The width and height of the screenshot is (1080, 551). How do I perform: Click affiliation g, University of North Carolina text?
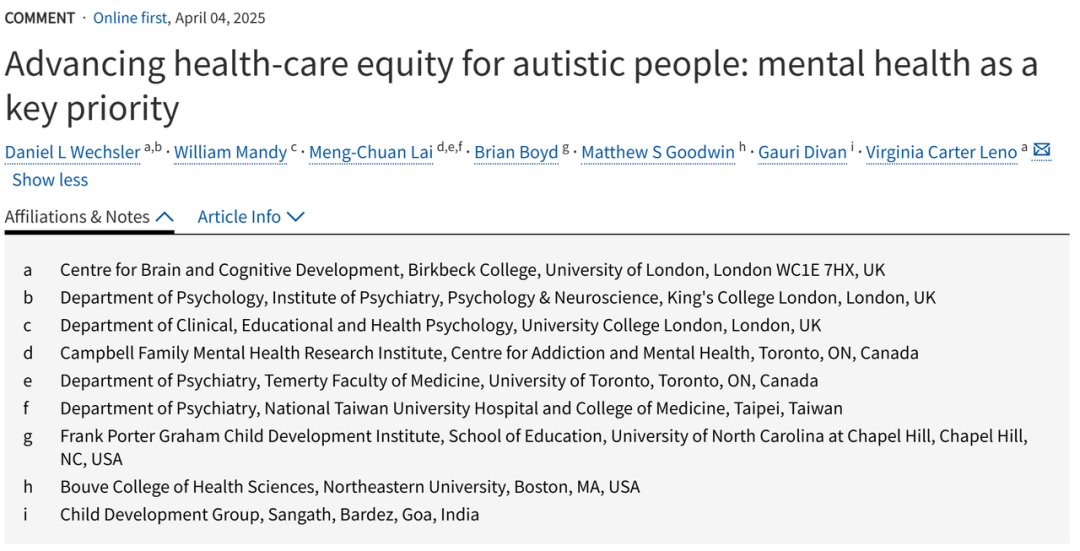coord(543,447)
